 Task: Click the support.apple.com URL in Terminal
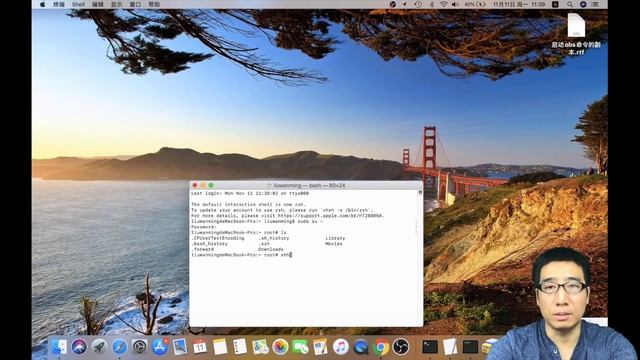(331, 216)
